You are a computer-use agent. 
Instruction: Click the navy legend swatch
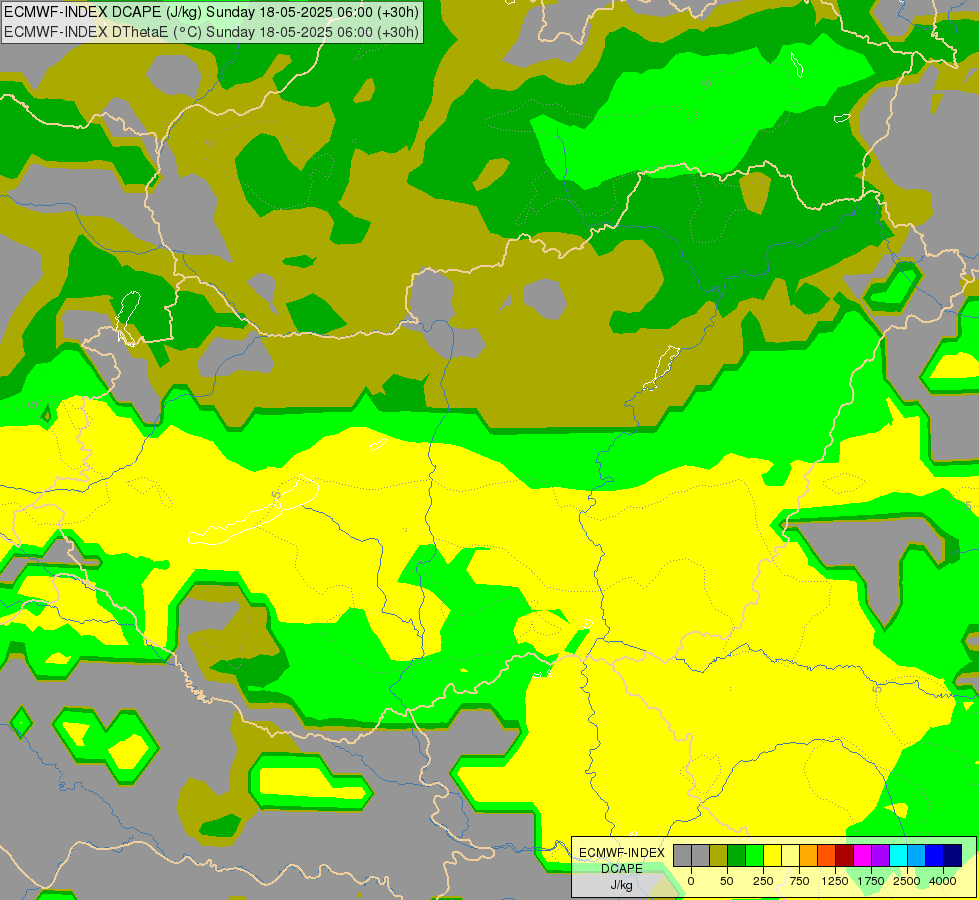(953, 855)
